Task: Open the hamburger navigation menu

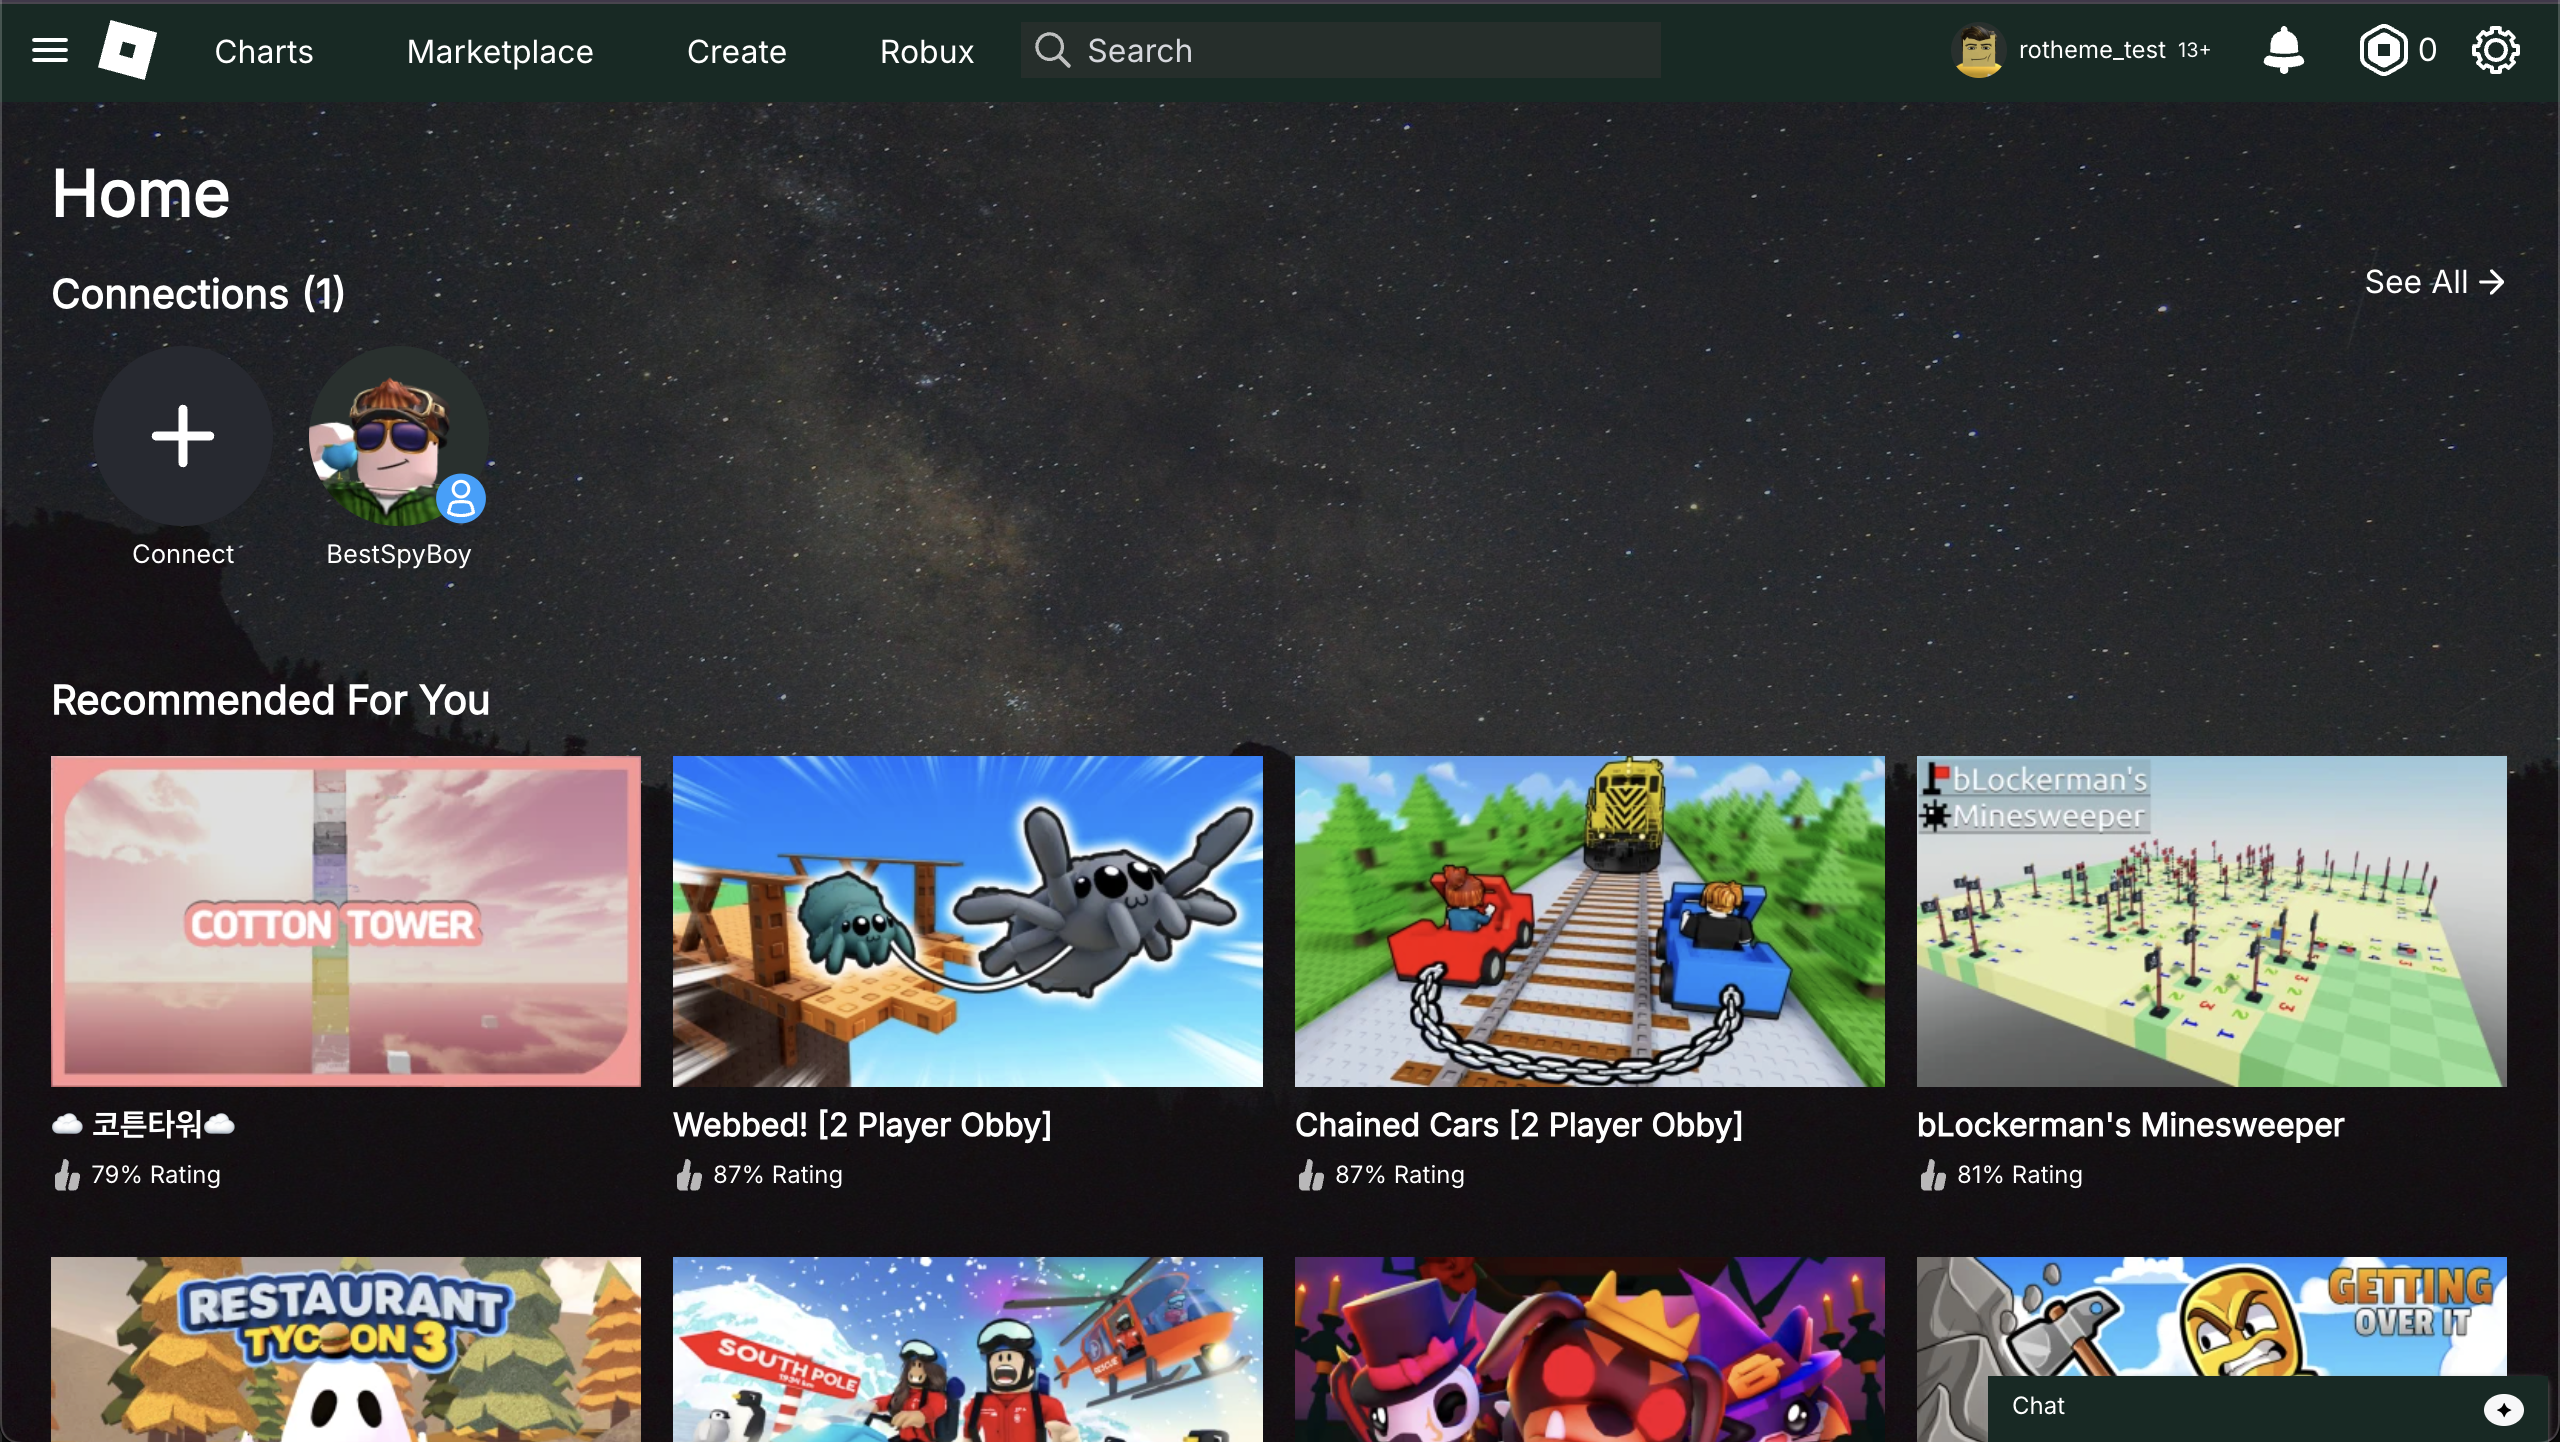Action: (48, 50)
